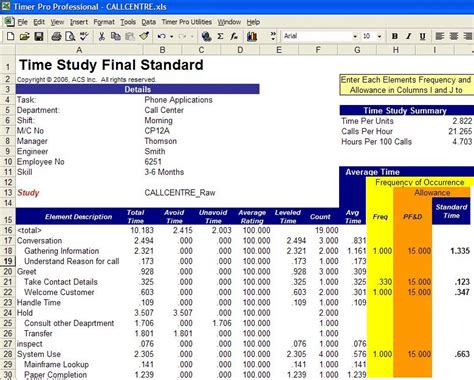Viewport: 474px width, 380px height.
Task: Select column A header
Action: [79, 50]
